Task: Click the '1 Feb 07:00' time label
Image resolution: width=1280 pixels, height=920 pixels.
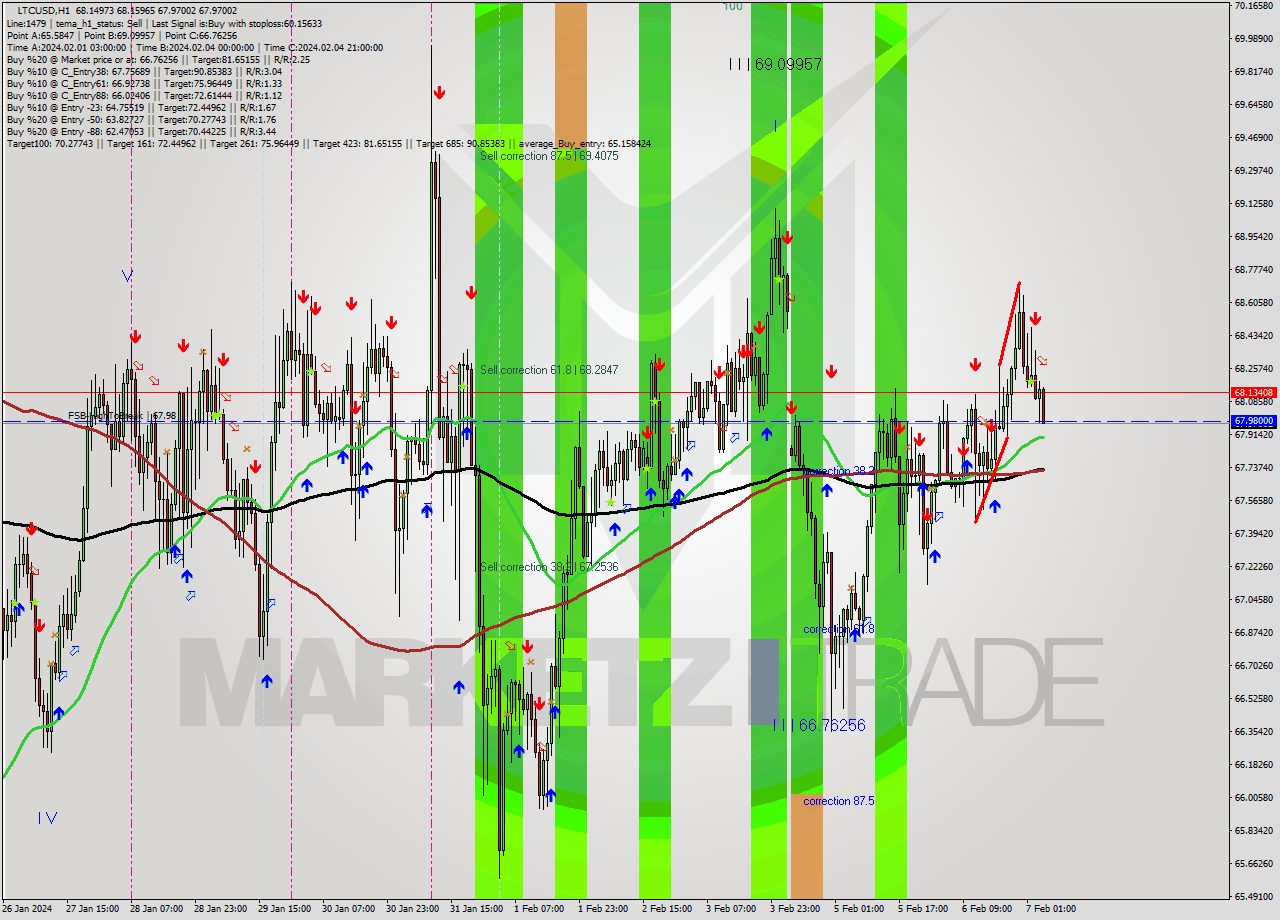Action: 539,909
